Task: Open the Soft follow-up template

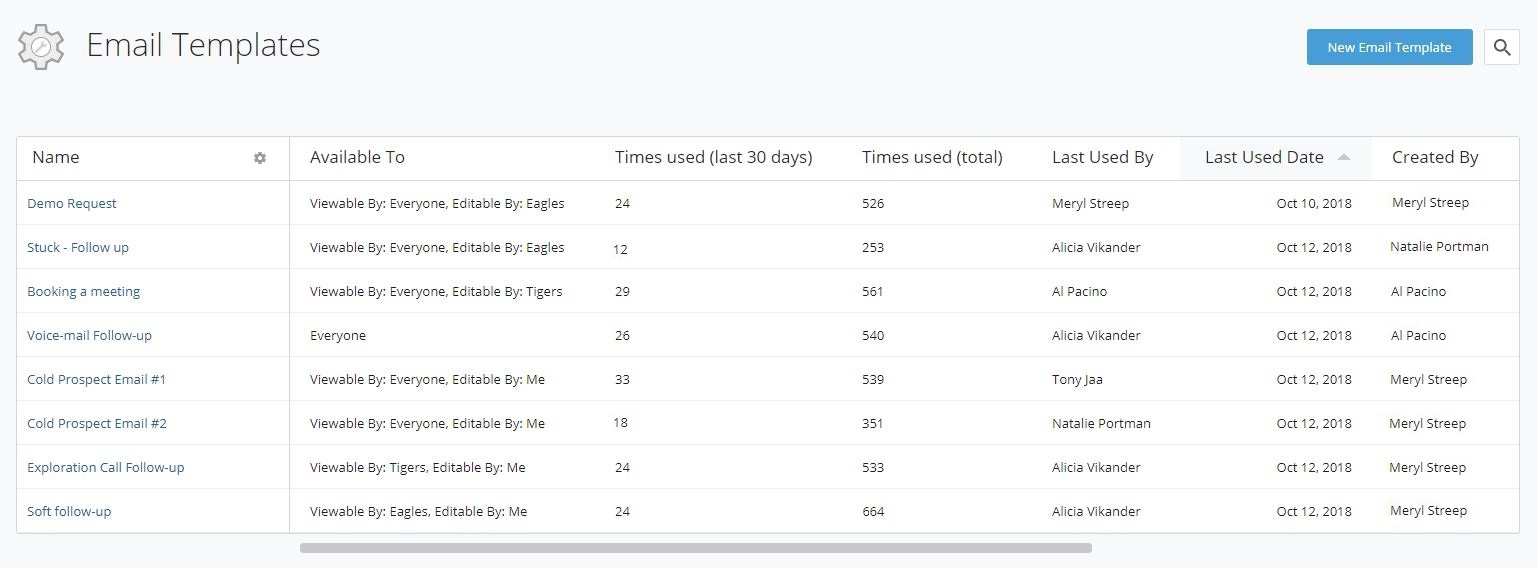Action: (69, 511)
